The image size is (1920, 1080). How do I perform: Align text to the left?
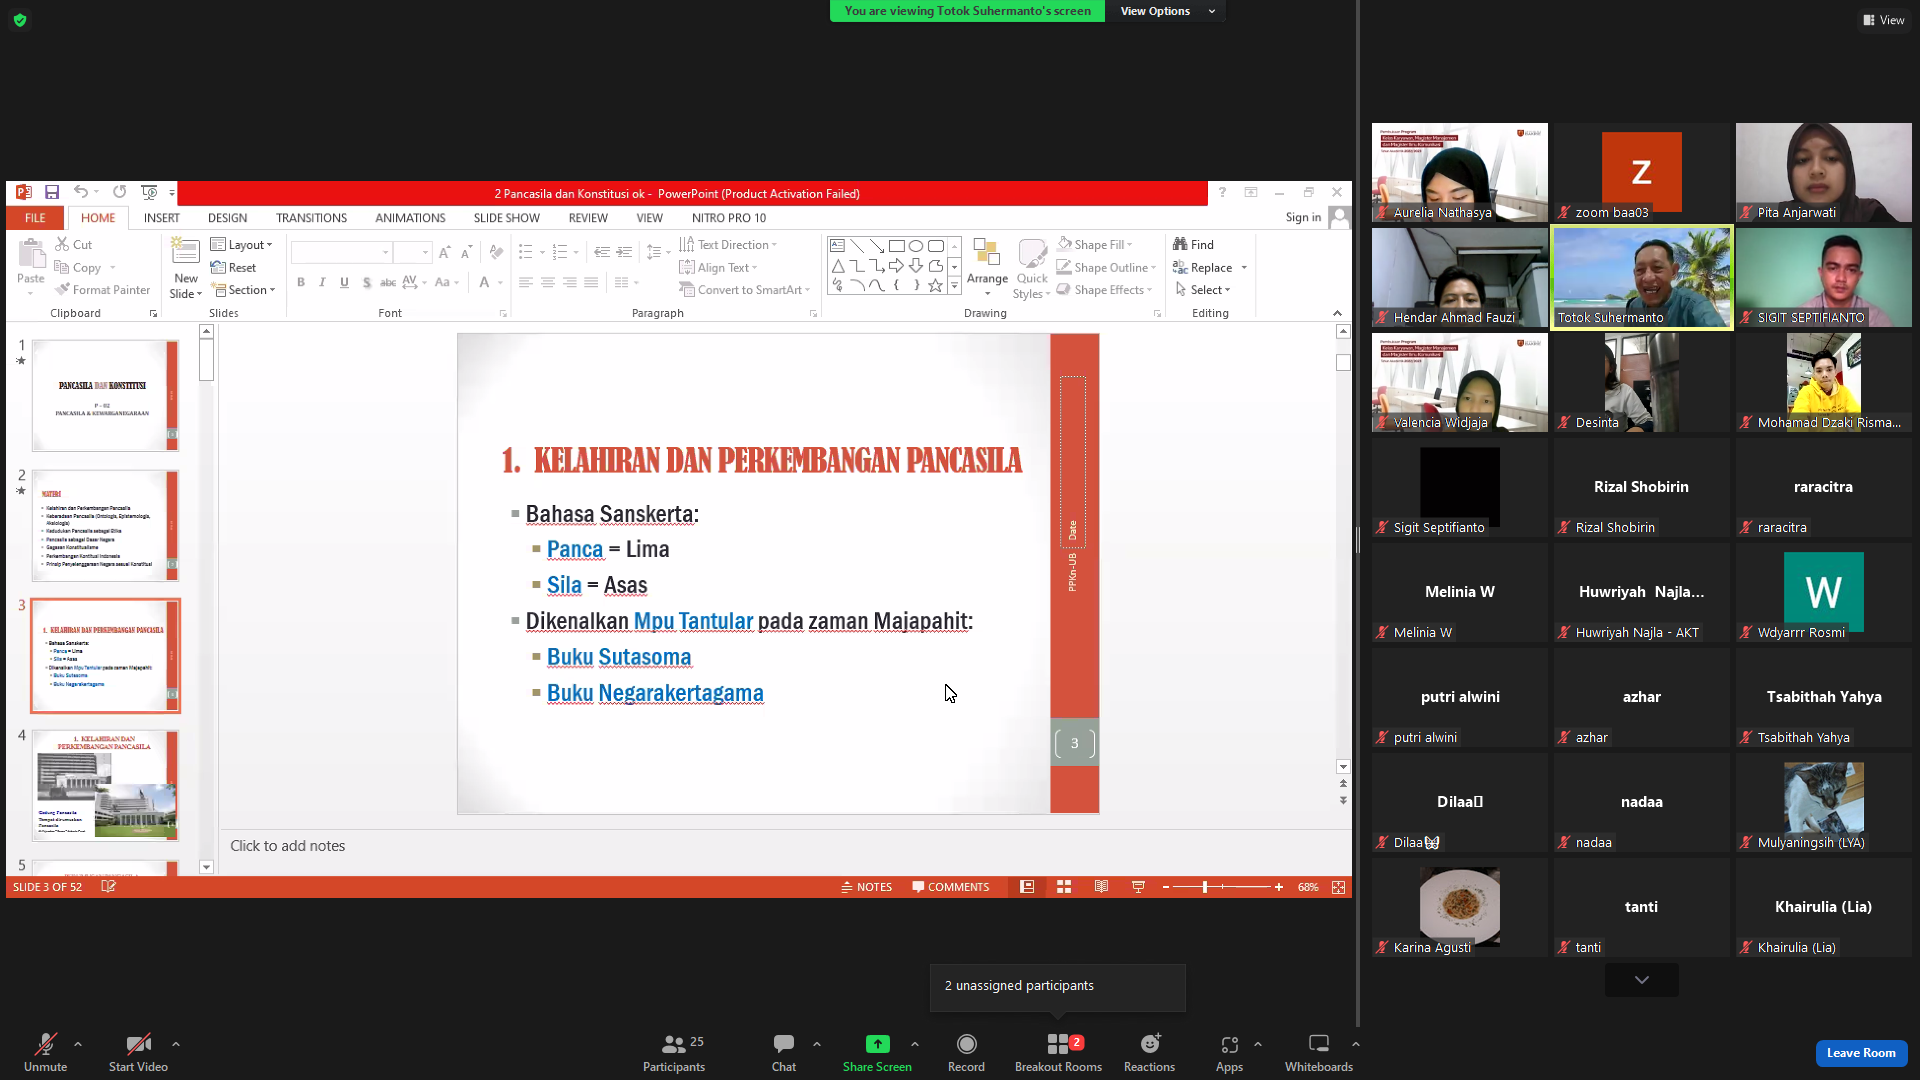(x=526, y=283)
